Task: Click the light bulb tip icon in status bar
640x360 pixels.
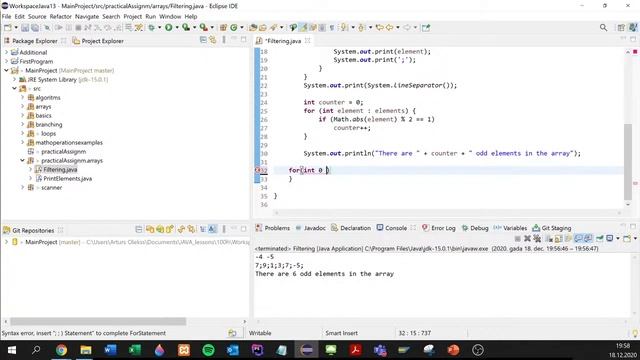Action: click(635, 333)
